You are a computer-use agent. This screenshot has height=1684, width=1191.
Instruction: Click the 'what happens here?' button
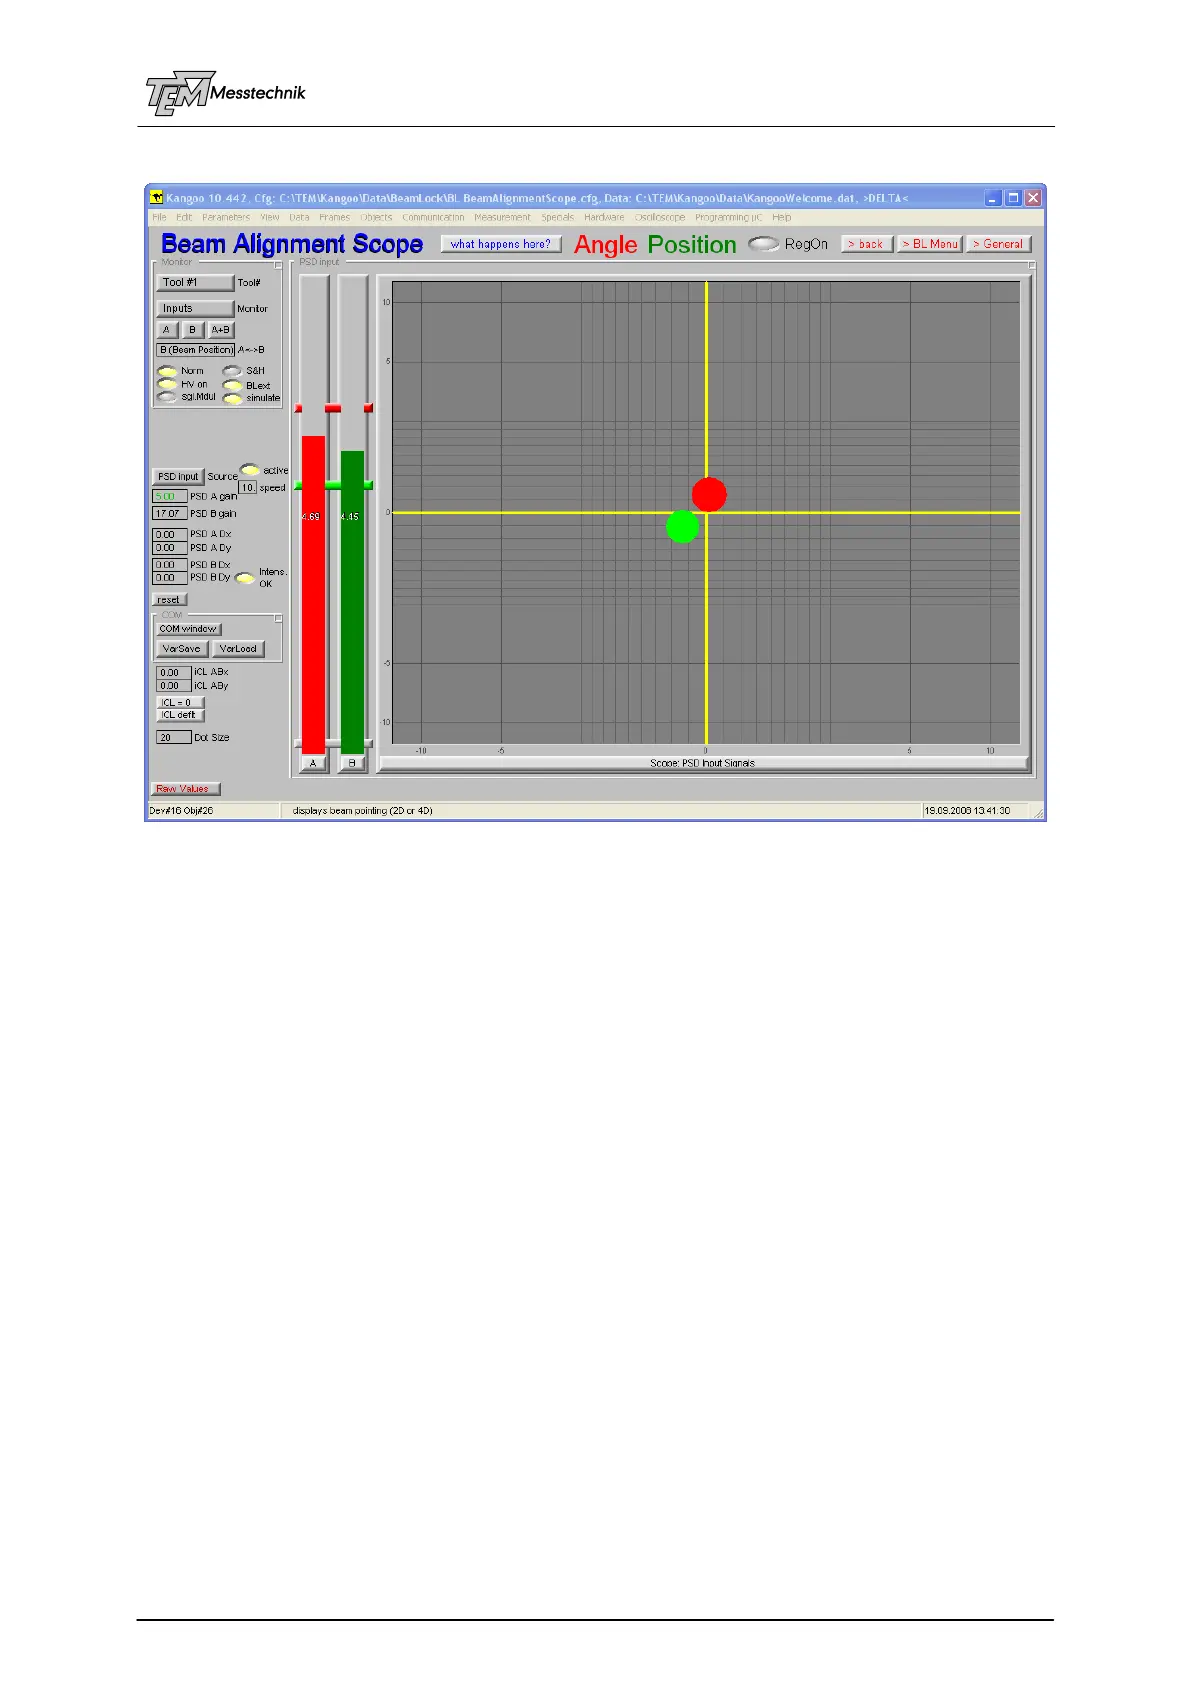501,244
